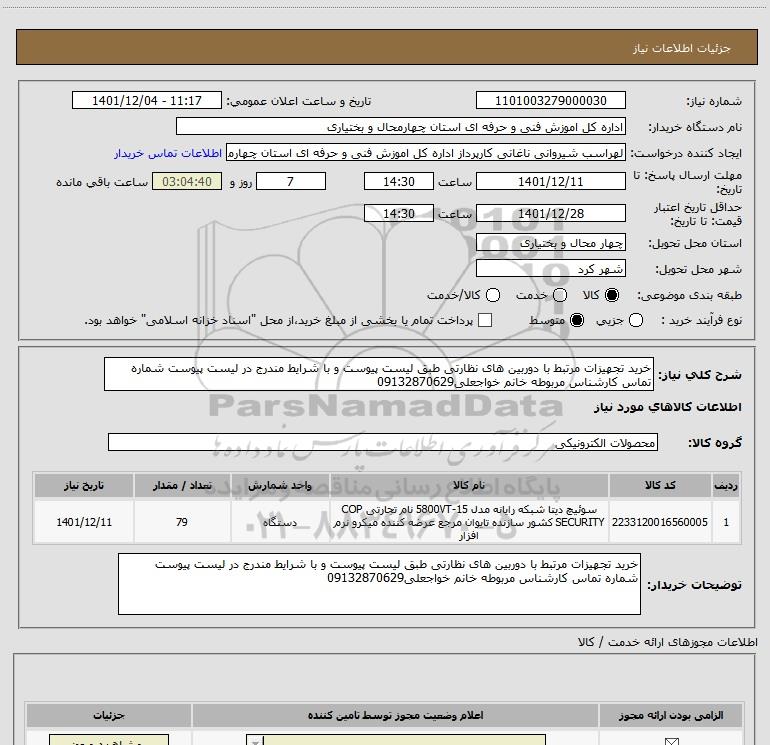Viewport: 770px width, 745px height.
Task: Click the buyer organization name field
Action: (401, 127)
